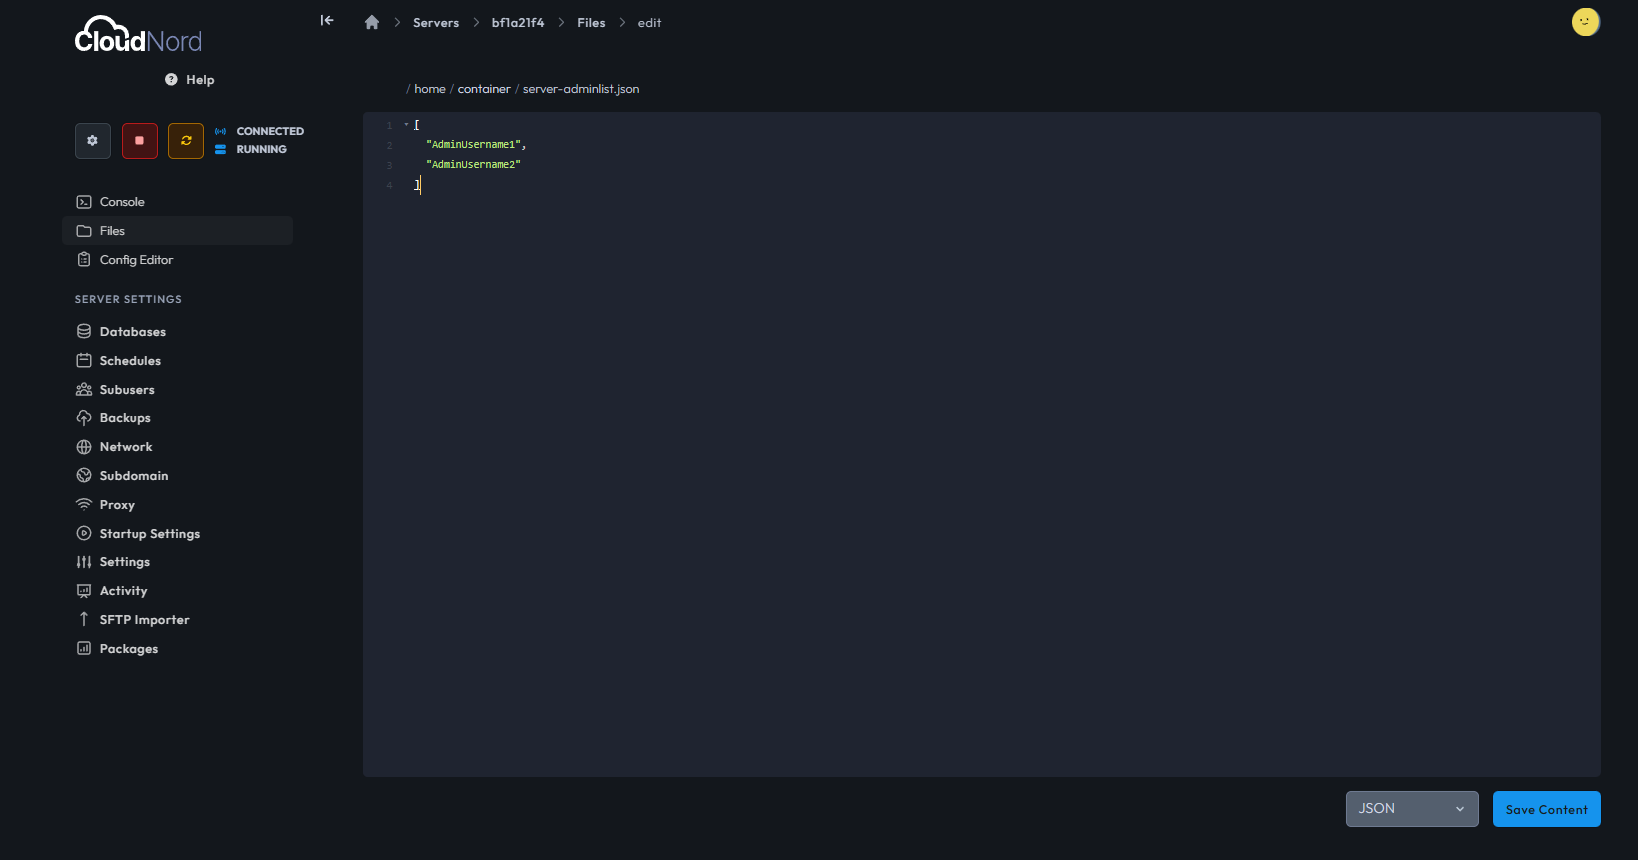The height and width of the screenshot is (860, 1638).
Task: Open the Config Editor page
Action: (136, 260)
